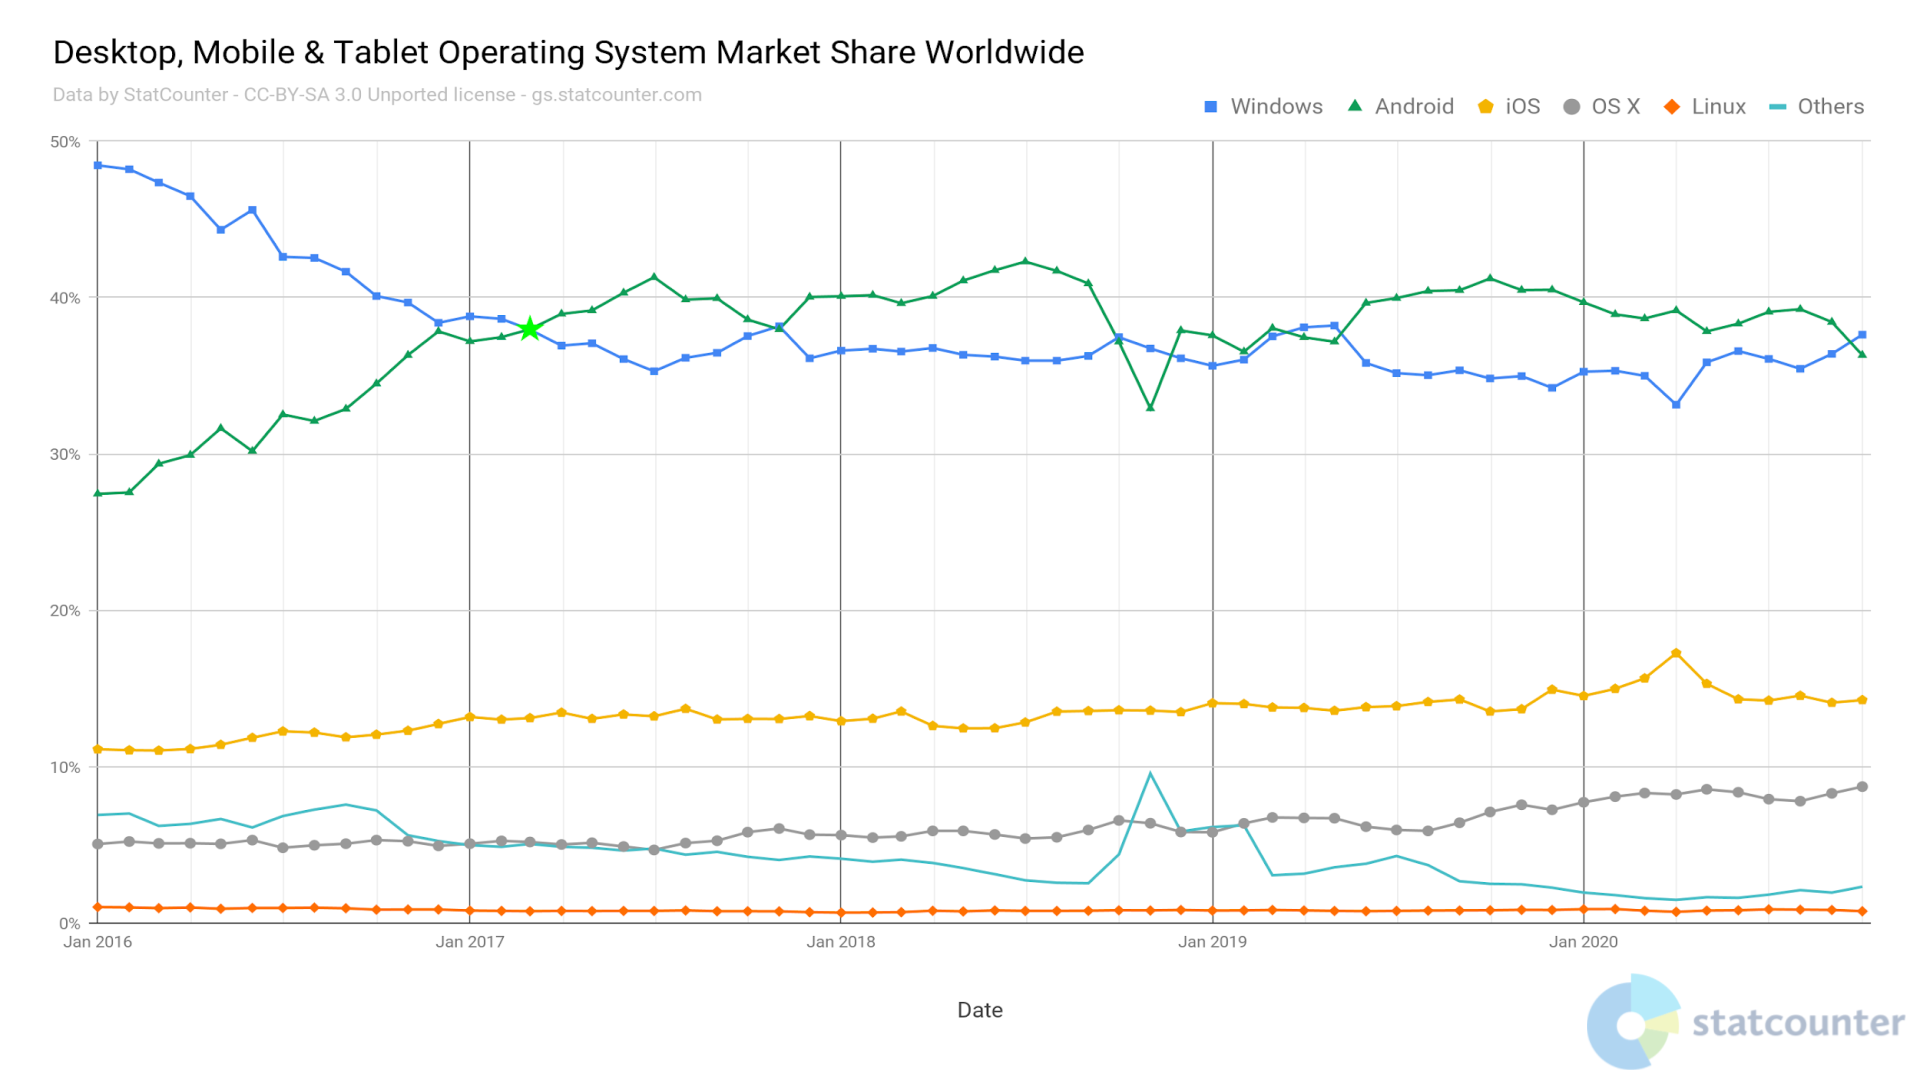Click the first Windows data point at Jan 2016
This screenshot has width=1920, height=1080.
click(98, 165)
